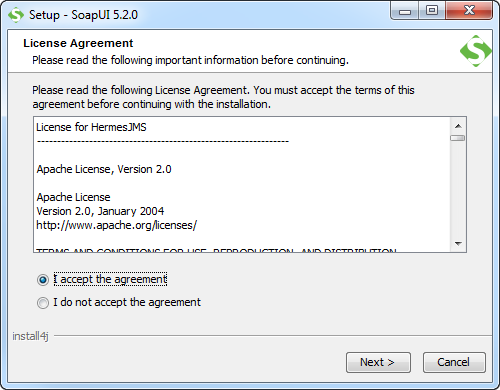Click the license scrollbar up arrow

click(x=458, y=126)
